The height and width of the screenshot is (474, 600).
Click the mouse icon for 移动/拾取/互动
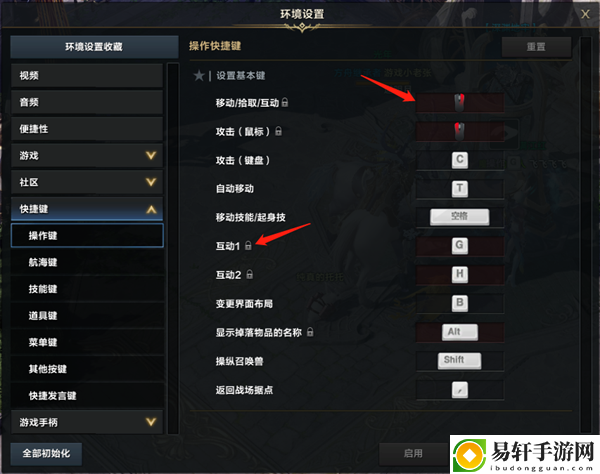pyautogui.click(x=459, y=103)
